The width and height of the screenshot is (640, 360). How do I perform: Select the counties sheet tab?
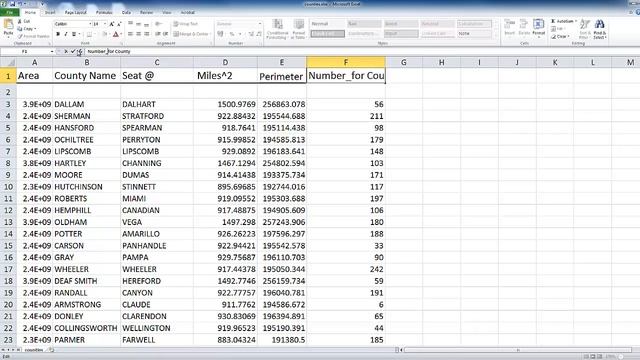tap(34, 350)
